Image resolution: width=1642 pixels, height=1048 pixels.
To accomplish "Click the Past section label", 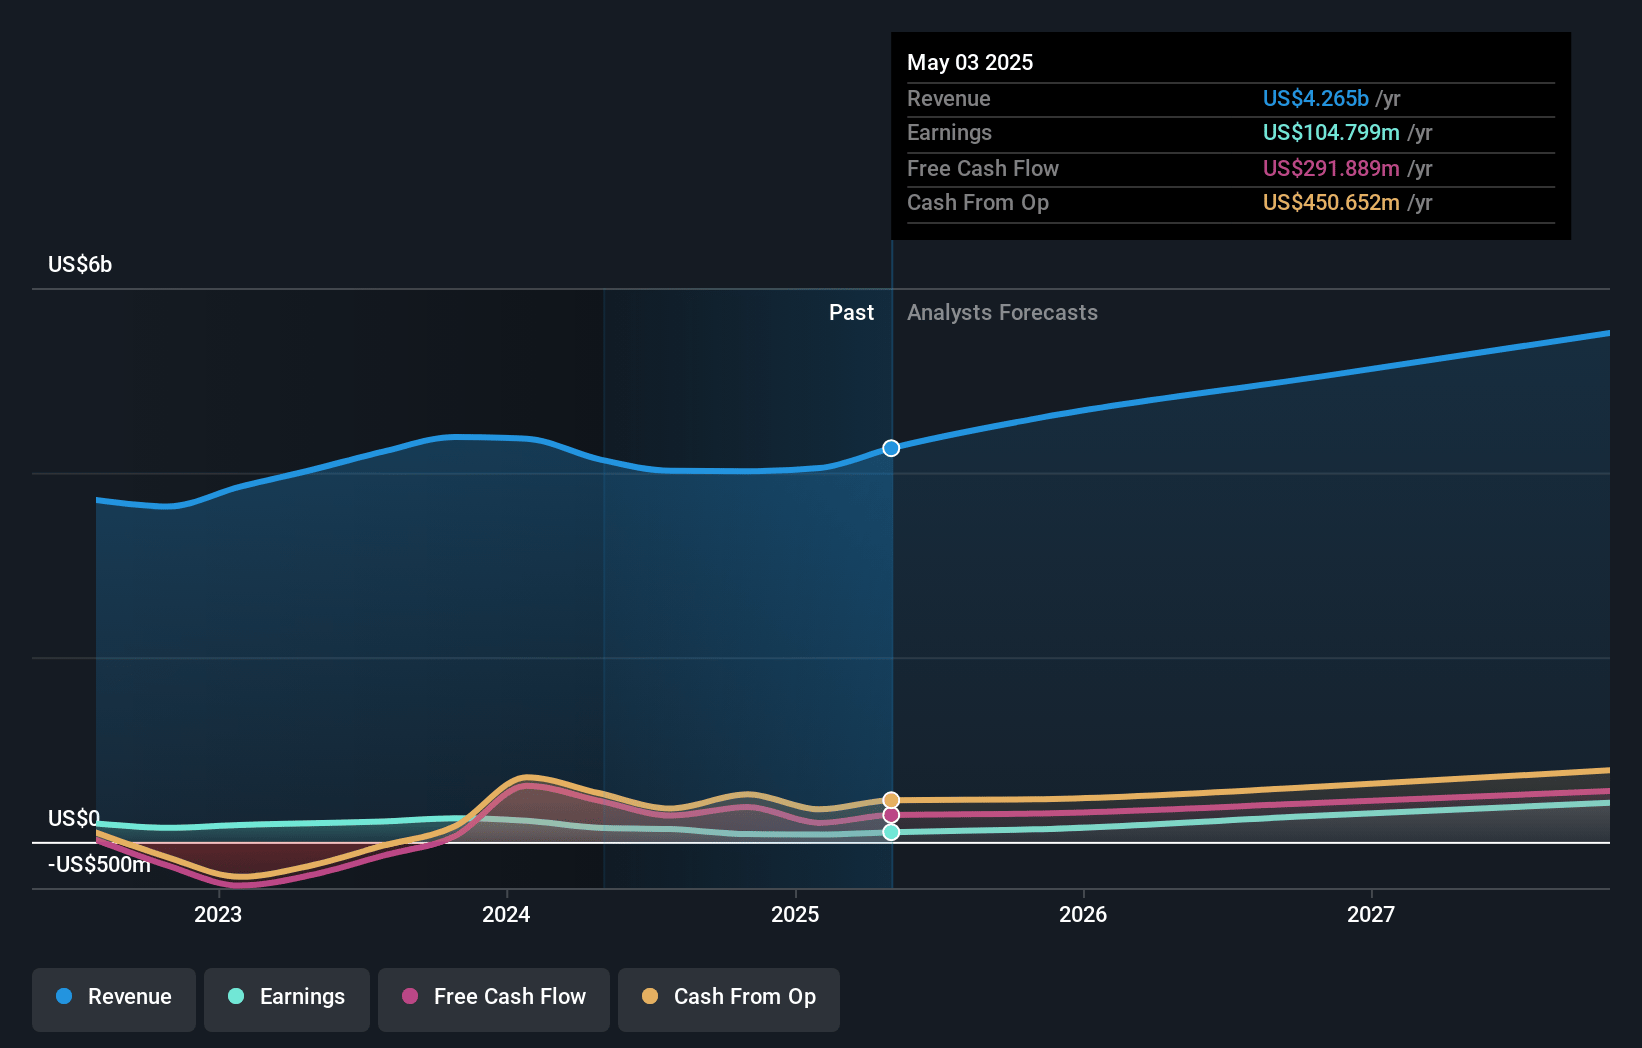I will point(851,313).
